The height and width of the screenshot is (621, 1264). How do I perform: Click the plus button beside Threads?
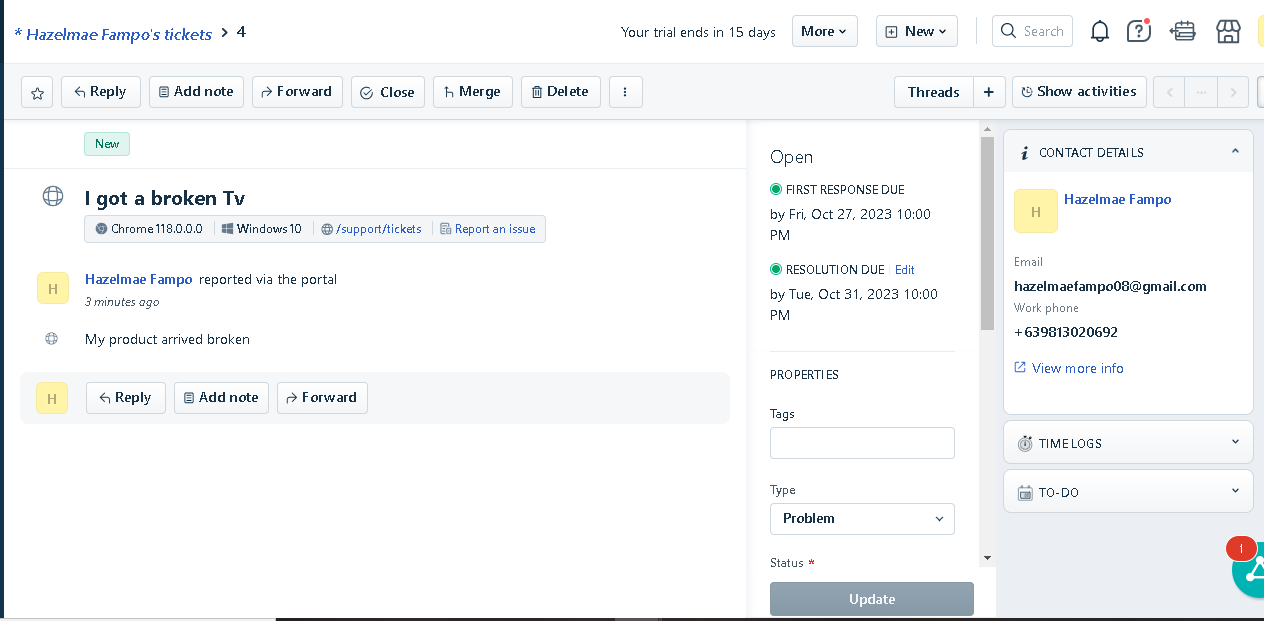click(988, 92)
